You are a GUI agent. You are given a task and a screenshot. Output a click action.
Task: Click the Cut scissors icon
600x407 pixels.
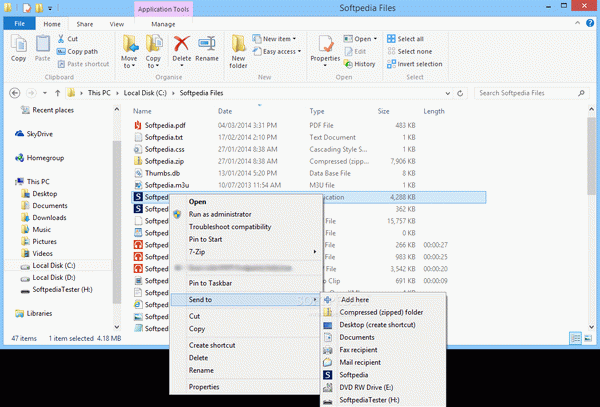(x=61, y=39)
